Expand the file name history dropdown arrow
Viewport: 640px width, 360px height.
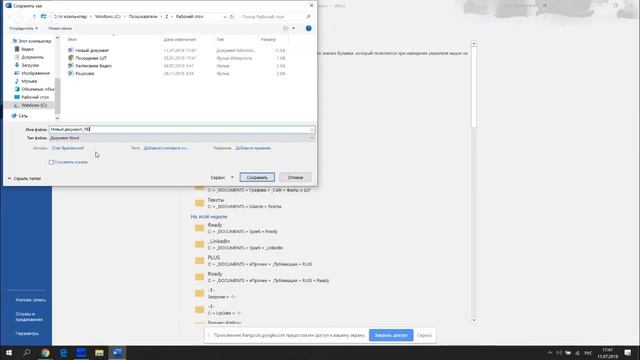pyautogui.click(x=312, y=129)
